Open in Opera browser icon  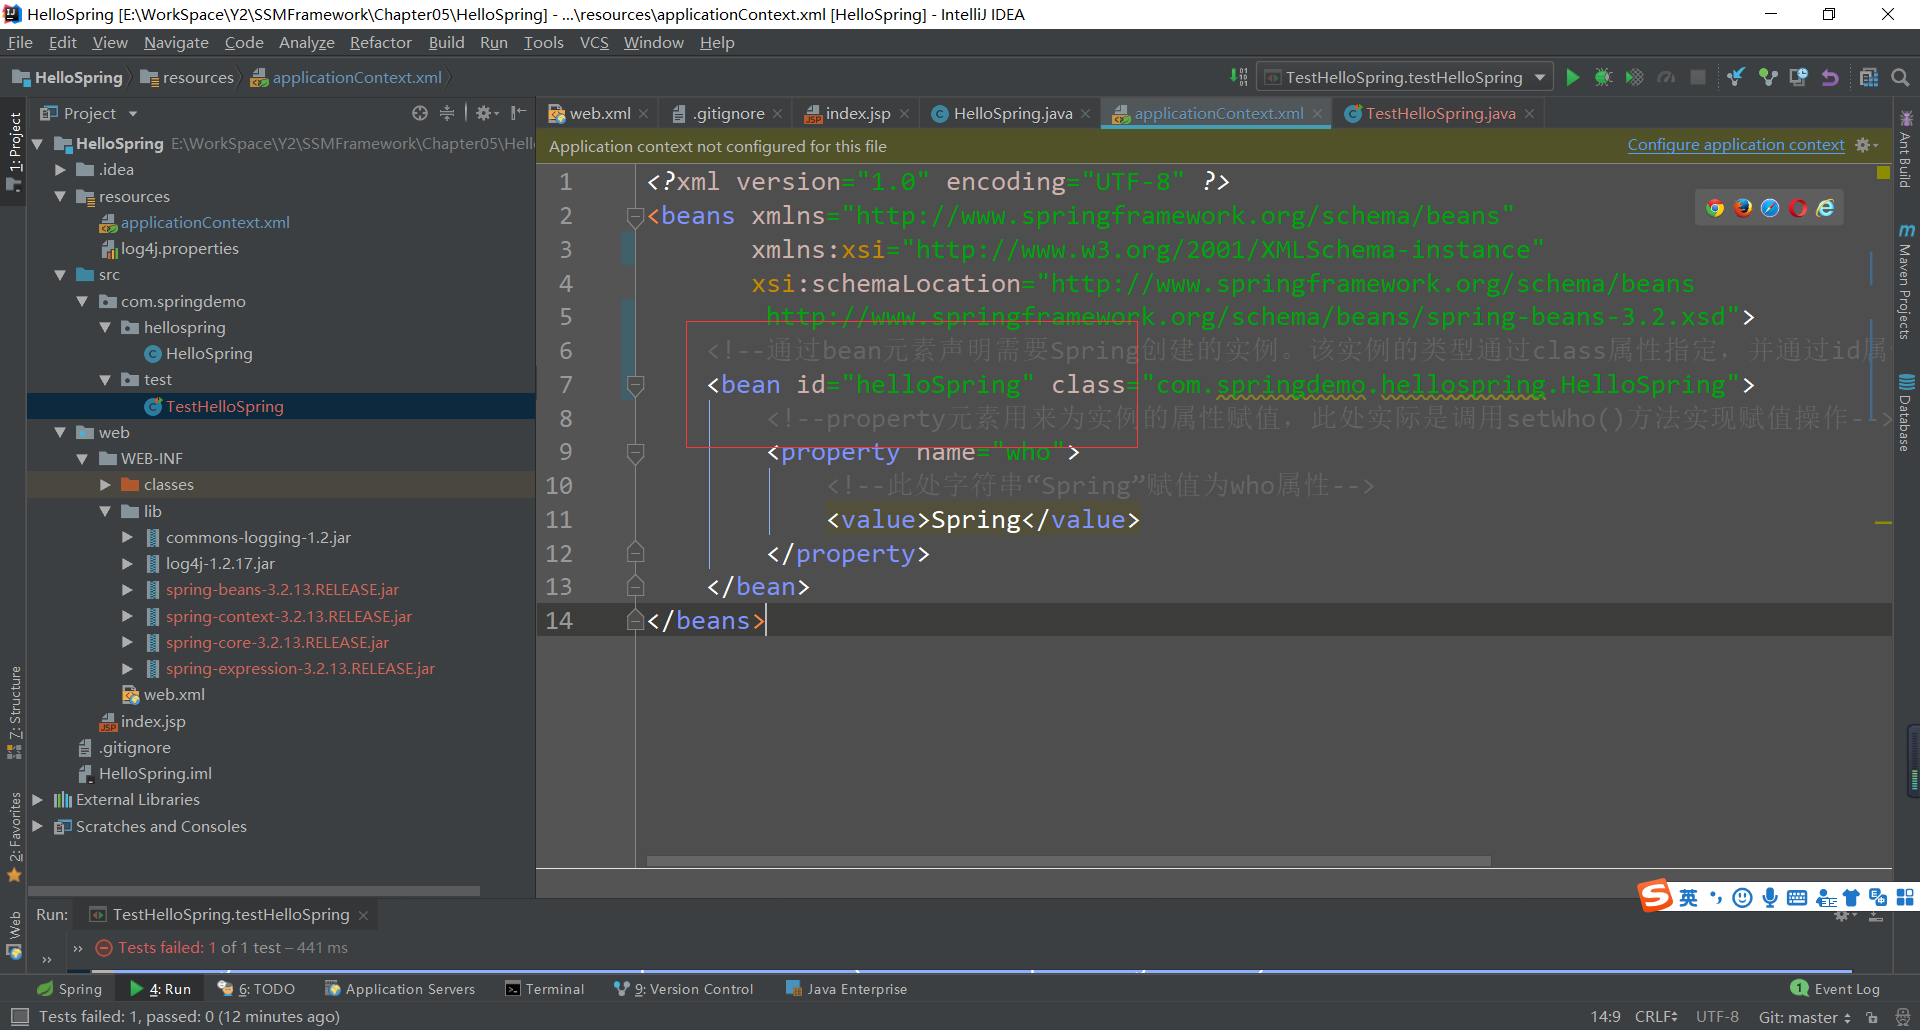coord(1798,208)
